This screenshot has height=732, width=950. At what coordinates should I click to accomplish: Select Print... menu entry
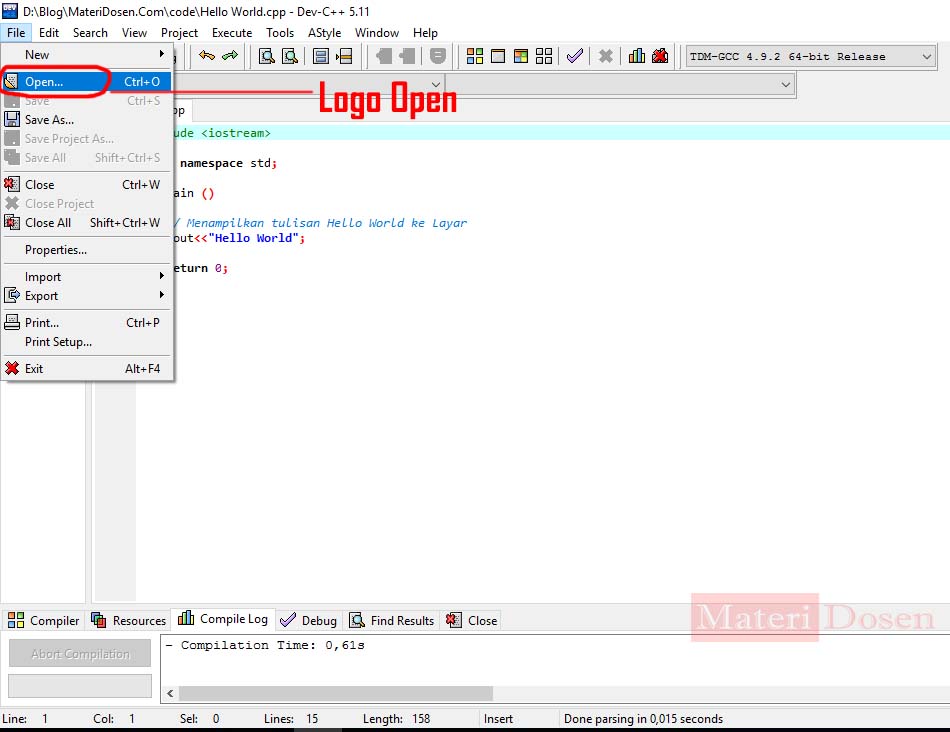87,322
